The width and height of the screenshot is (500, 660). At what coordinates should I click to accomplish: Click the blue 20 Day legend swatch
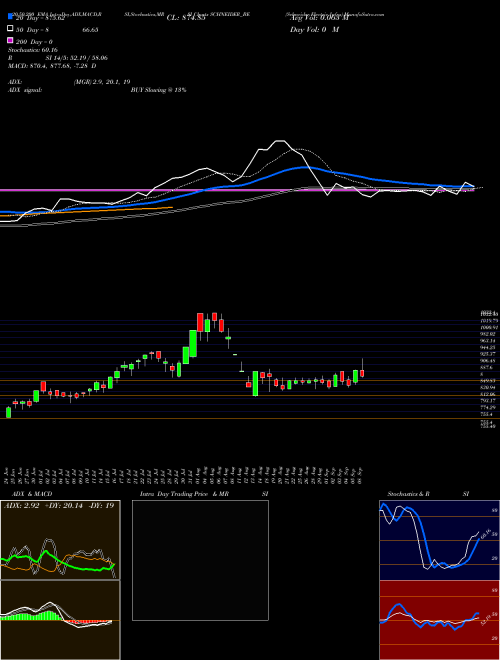[10, 17]
